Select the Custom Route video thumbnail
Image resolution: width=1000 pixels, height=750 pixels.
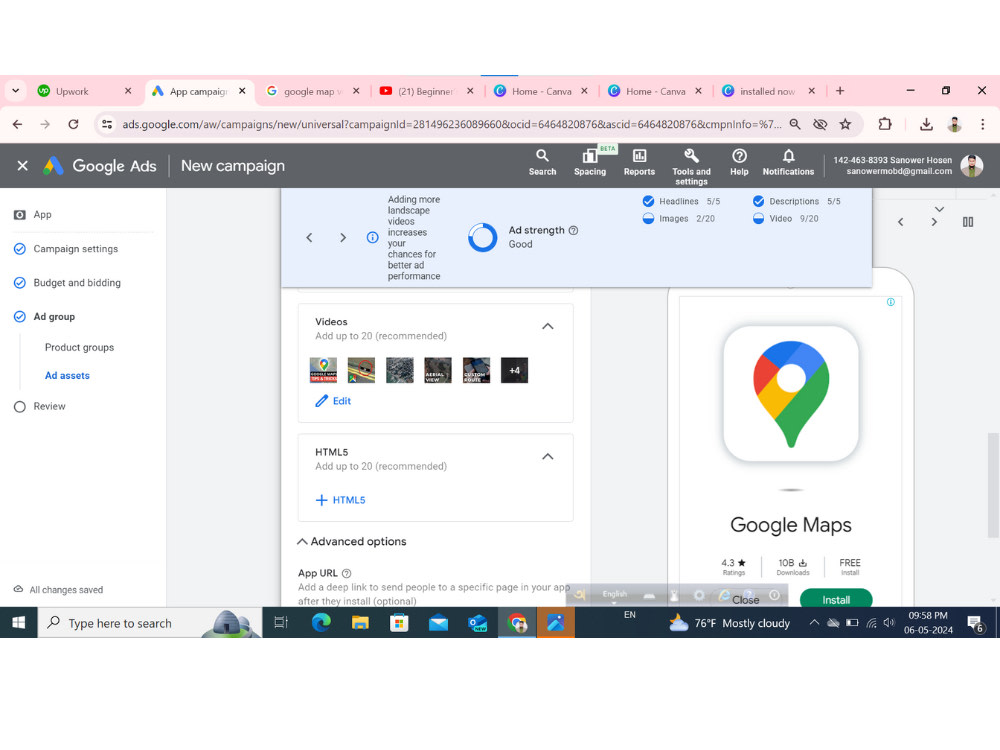[476, 371]
